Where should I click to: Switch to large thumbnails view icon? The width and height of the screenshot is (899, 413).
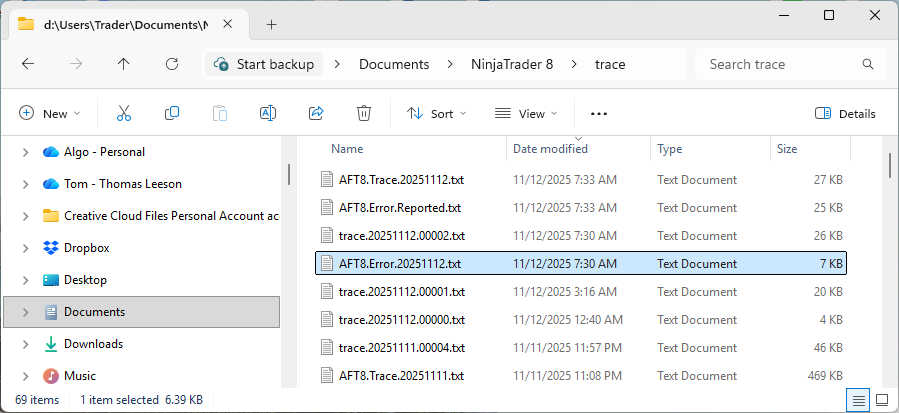(881, 400)
